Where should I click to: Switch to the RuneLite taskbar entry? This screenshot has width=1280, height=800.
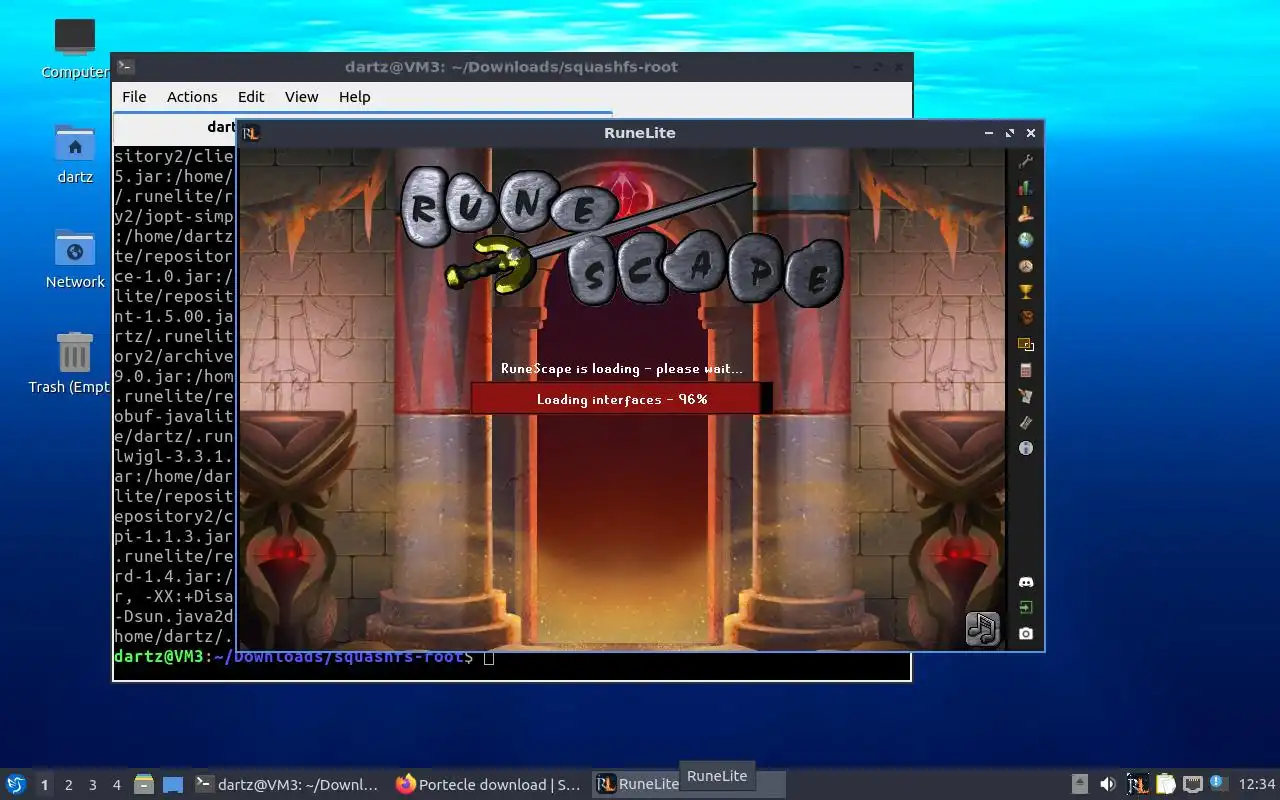click(x=638, y=784)
